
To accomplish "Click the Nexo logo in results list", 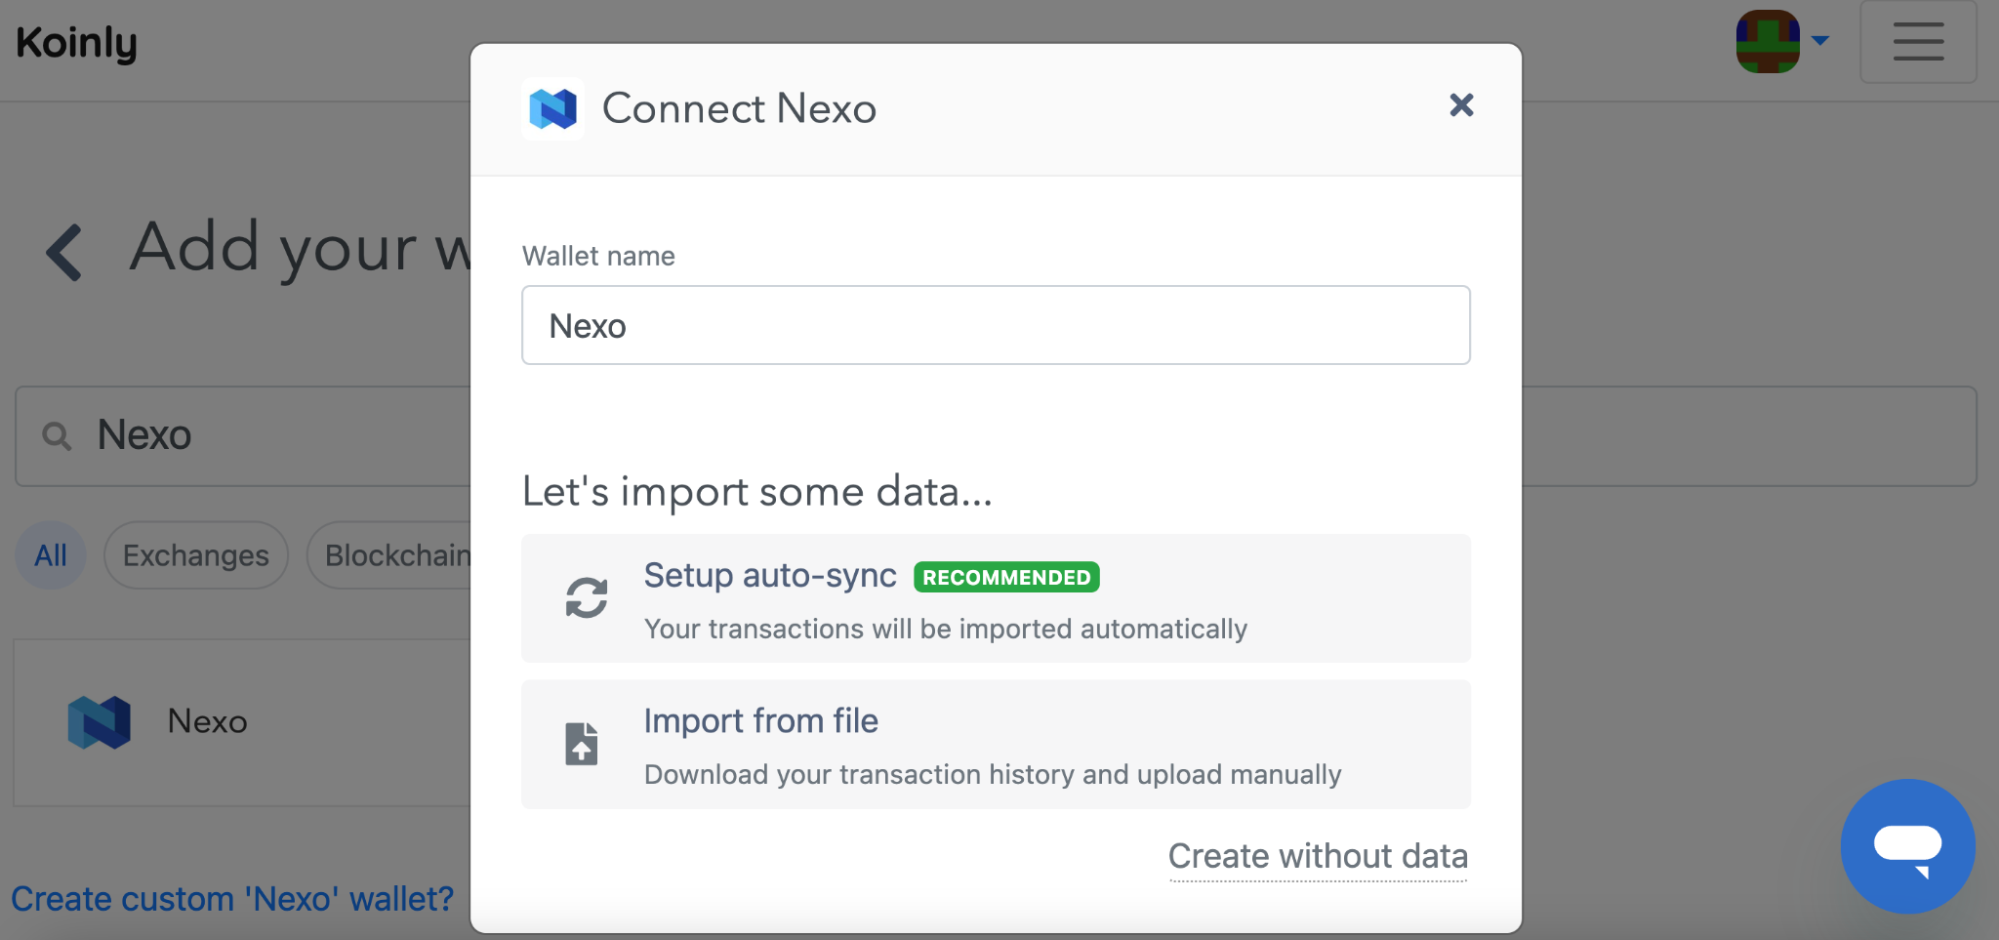I will coord(99,722).
